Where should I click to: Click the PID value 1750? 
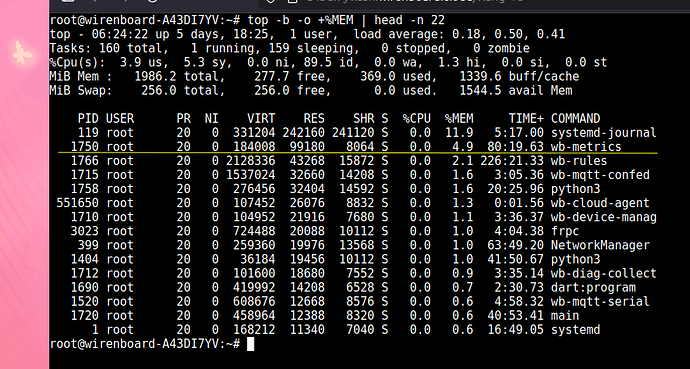(x=85, y=147)
